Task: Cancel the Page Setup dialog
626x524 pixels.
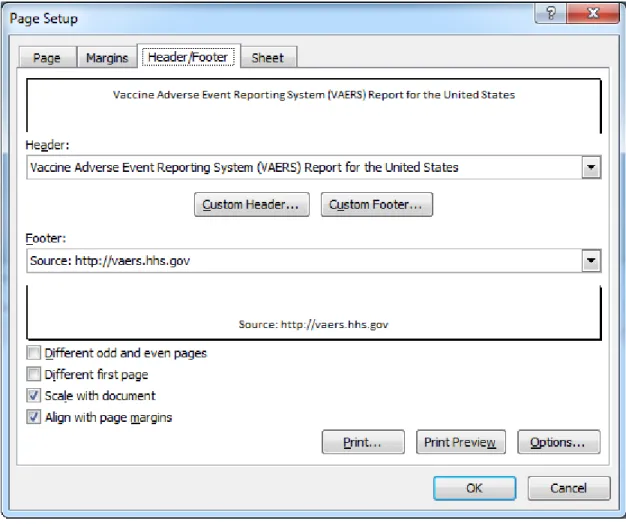Action: pyautogui.click(x=569, y=488)
